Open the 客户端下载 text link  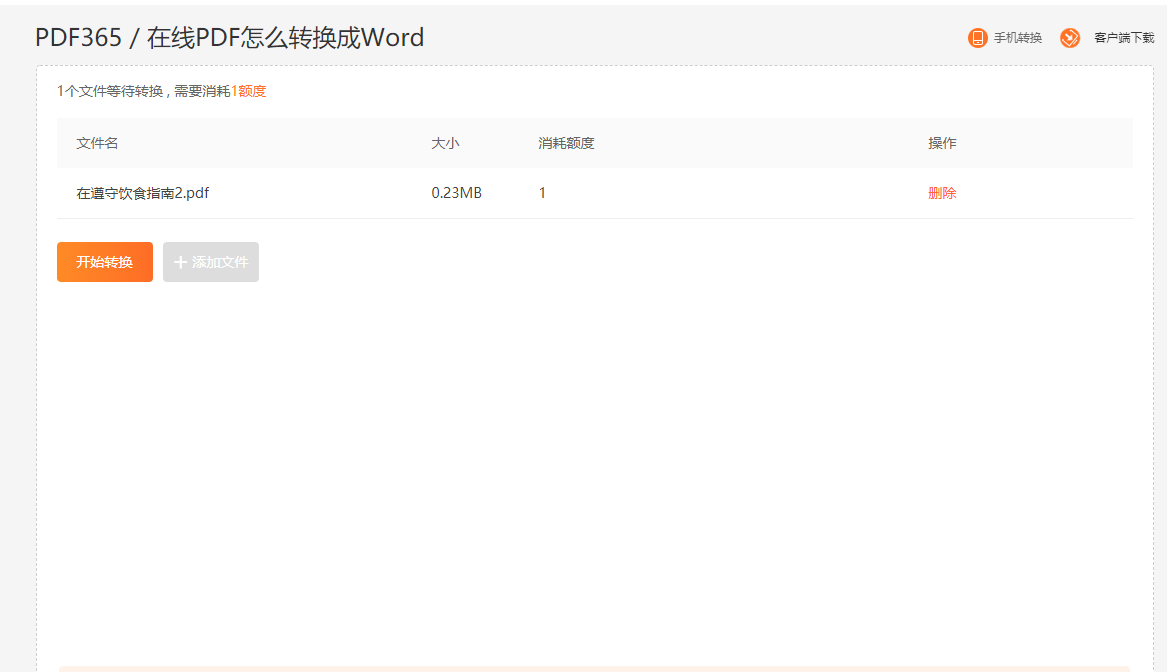pos(1124,38)
